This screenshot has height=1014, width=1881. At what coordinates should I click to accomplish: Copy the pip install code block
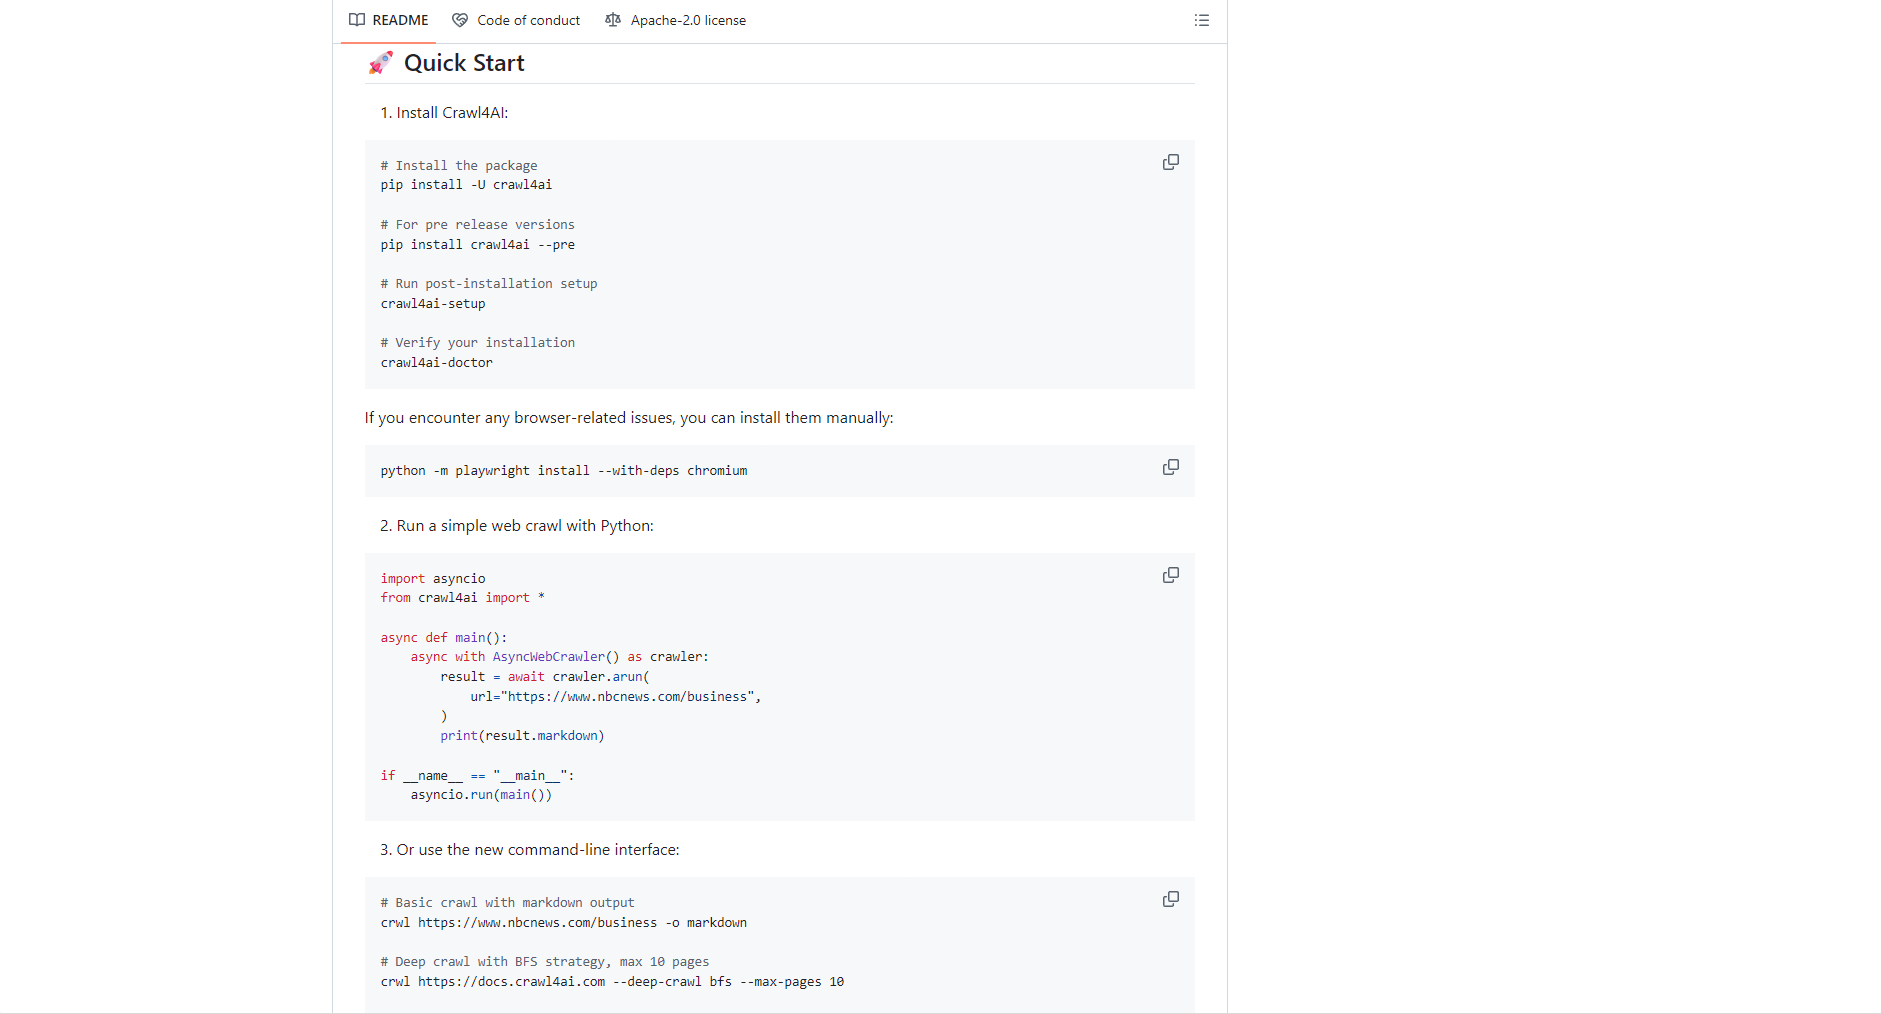coord(1171,162)
